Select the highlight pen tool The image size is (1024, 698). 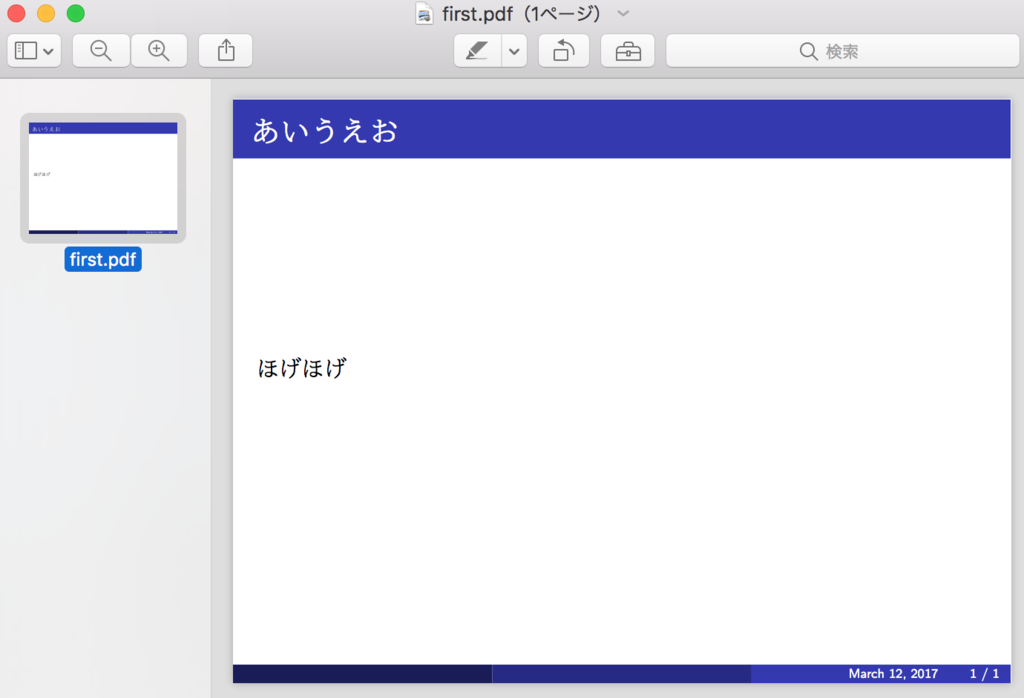pyautogui.click(x=477, y=50)
